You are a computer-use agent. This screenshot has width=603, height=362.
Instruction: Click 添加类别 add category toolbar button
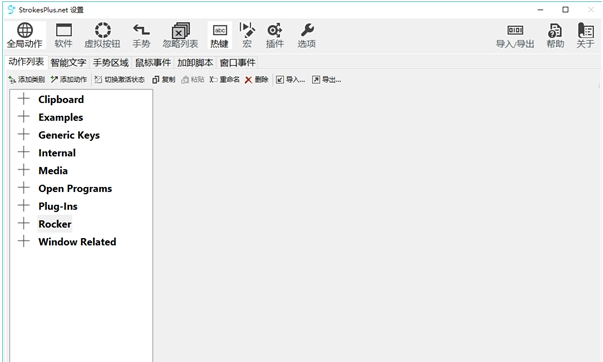pos(27,80)
